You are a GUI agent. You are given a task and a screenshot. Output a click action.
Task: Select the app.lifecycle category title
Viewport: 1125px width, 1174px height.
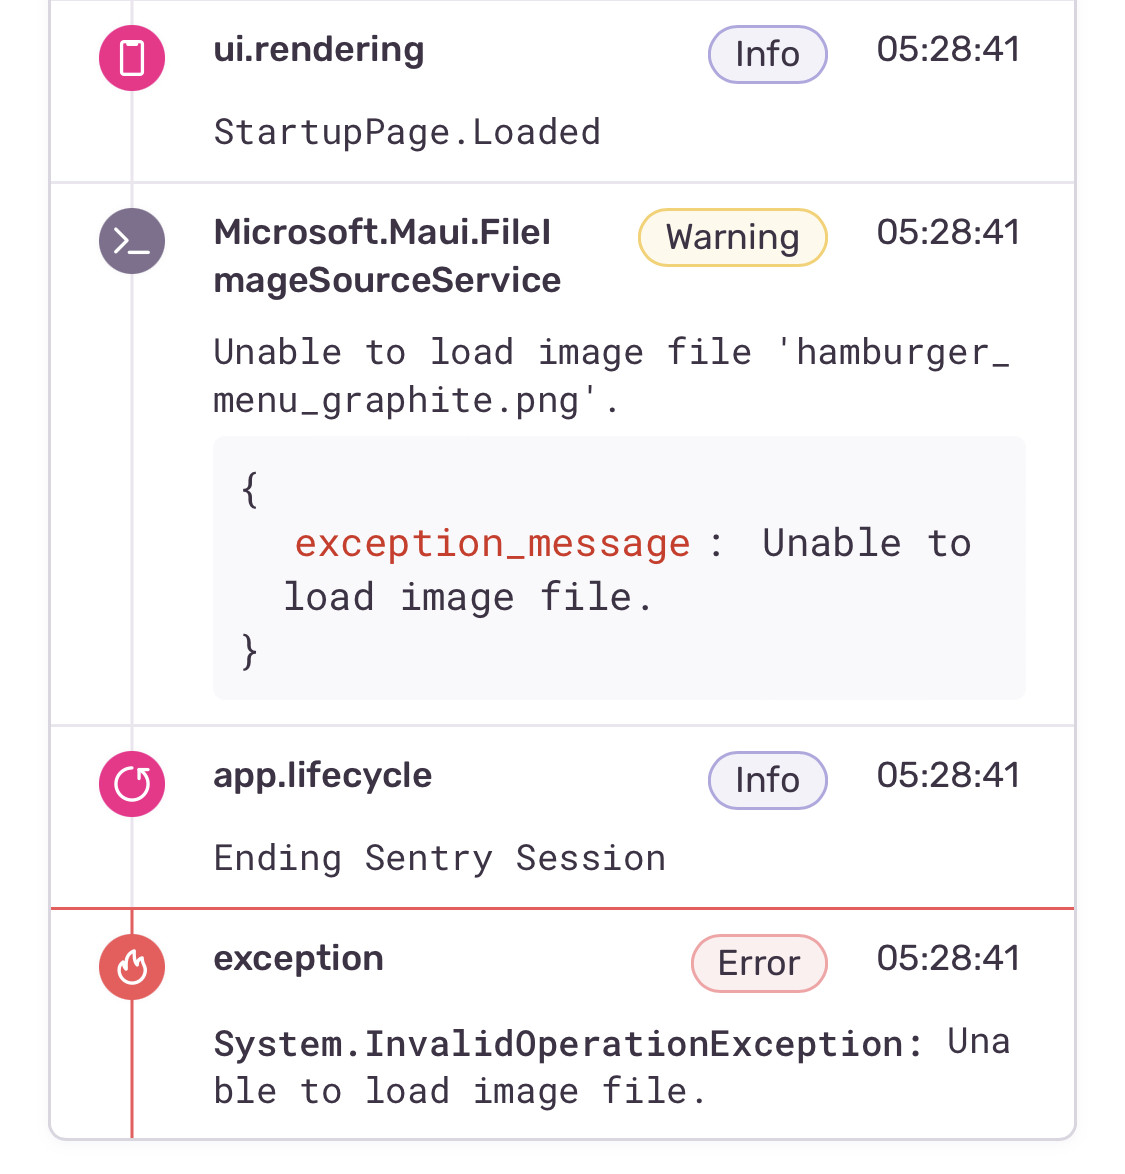point(322,775)
